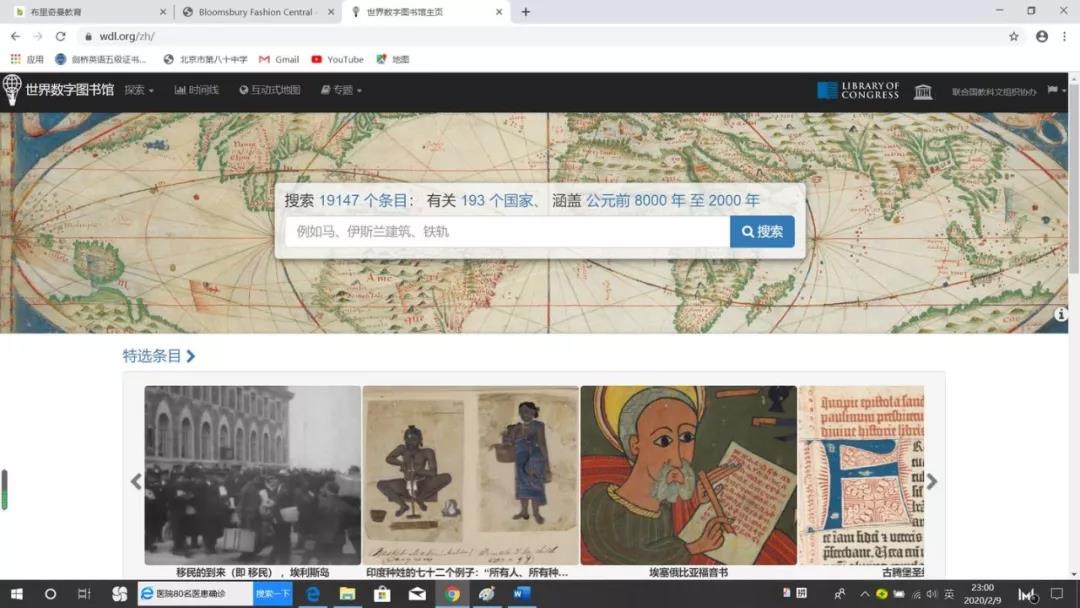Viewport: 1080px width, 608px height.
Task: Open Word from the Windows taskbar
Action: (x=521, y=594)
